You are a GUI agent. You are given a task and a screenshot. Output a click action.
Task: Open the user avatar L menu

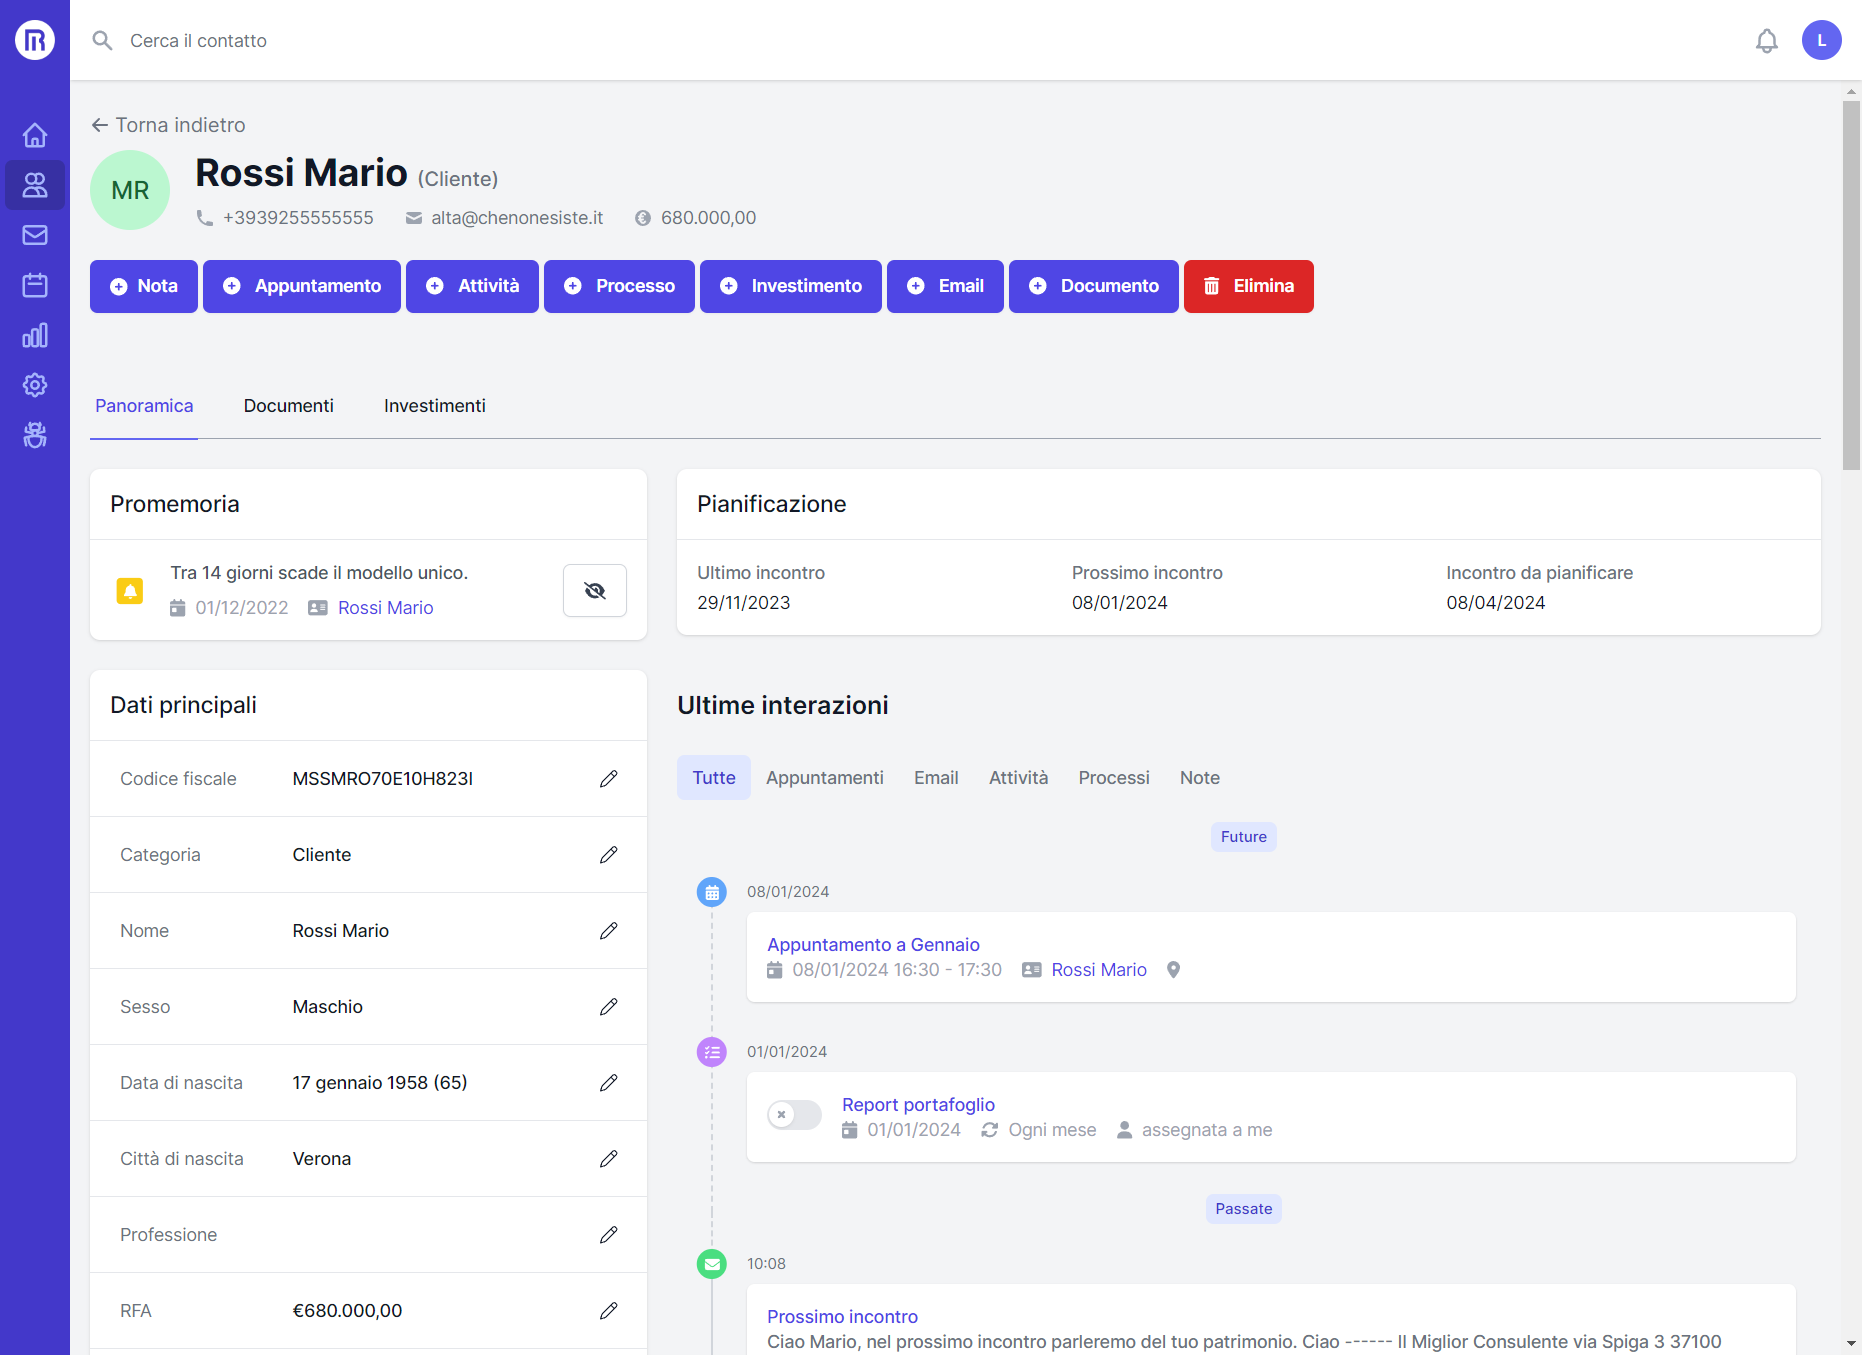tap(1822, 40)
